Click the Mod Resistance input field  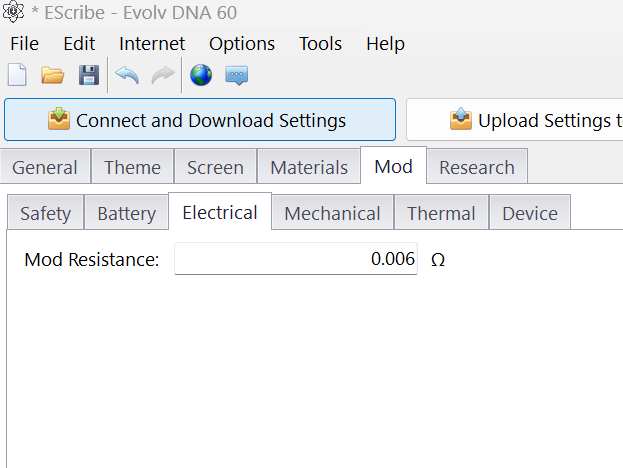[x=295, y=259]
